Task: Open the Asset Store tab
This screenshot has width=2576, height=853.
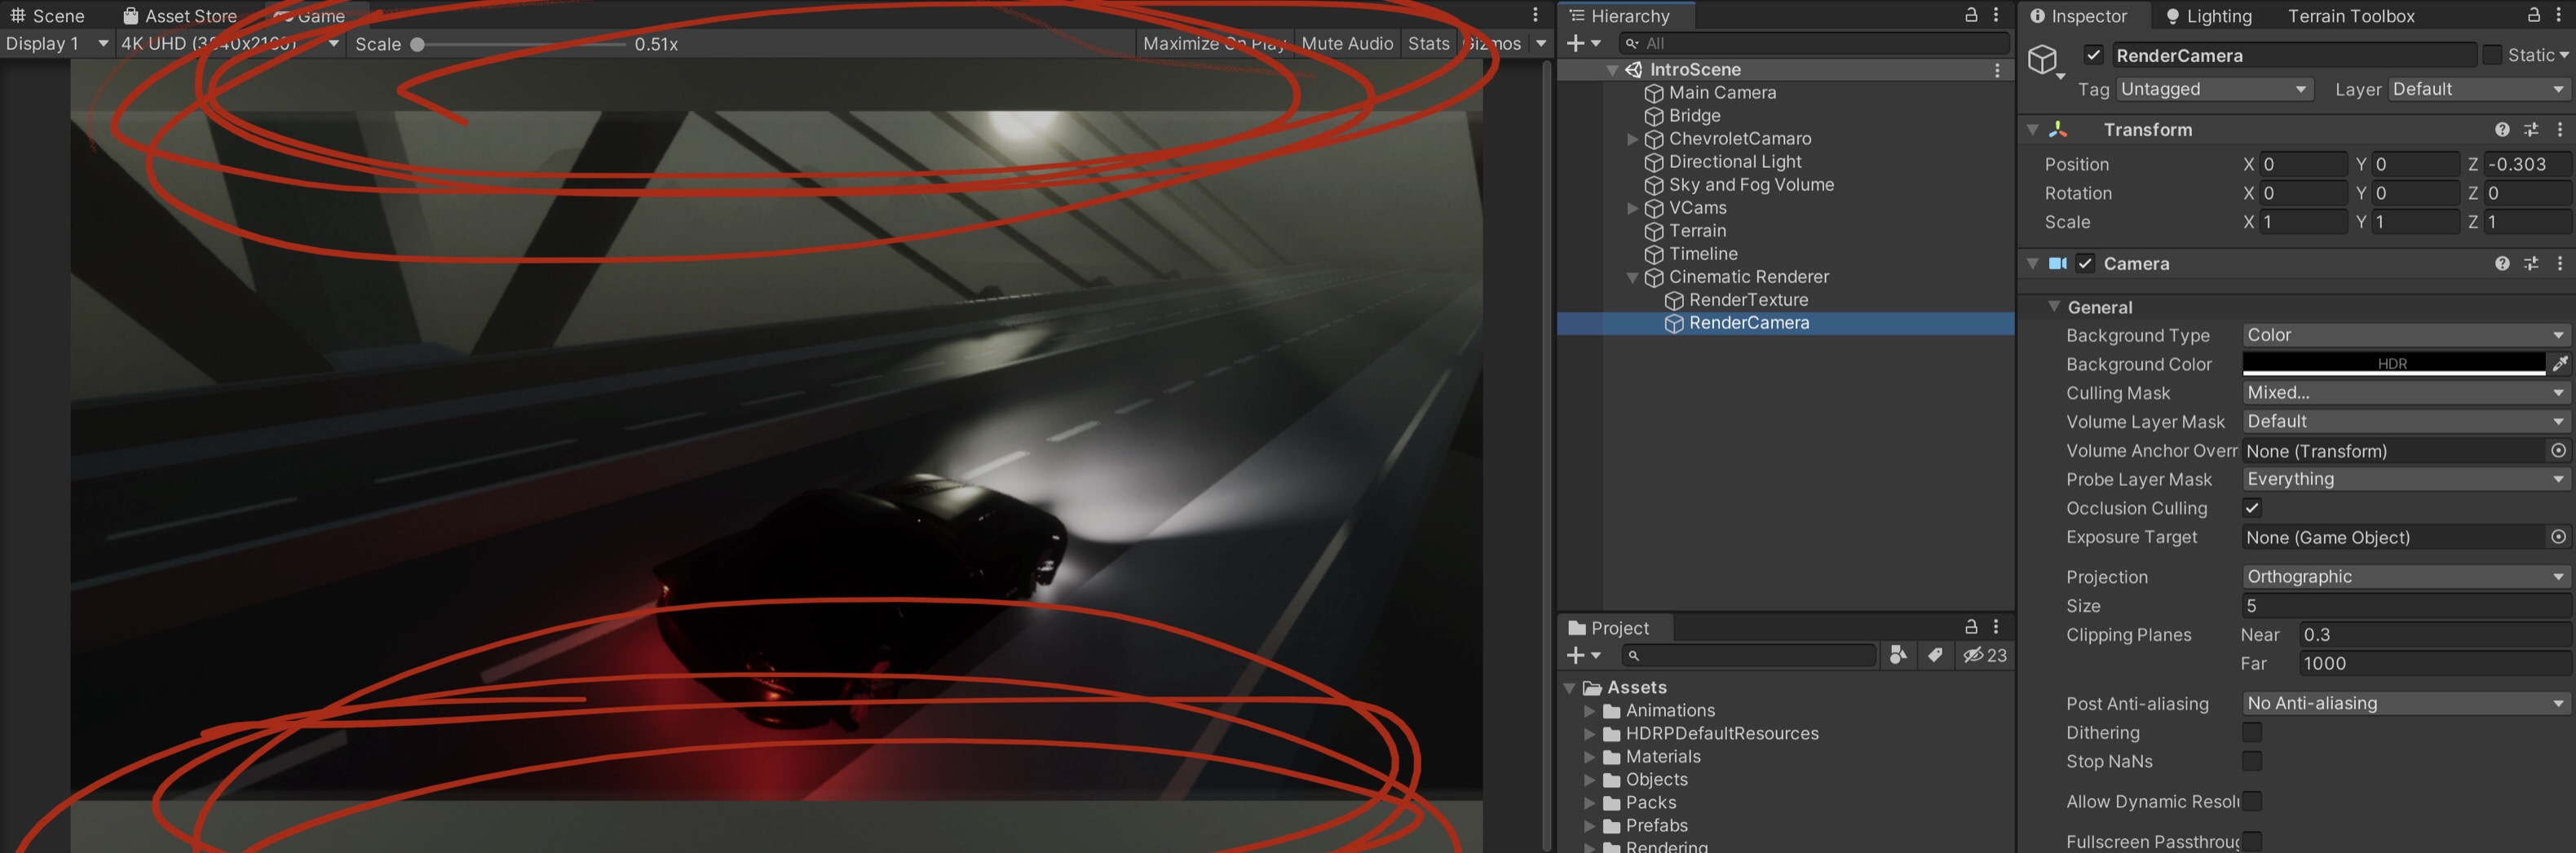Action: (x=180, y=16)
